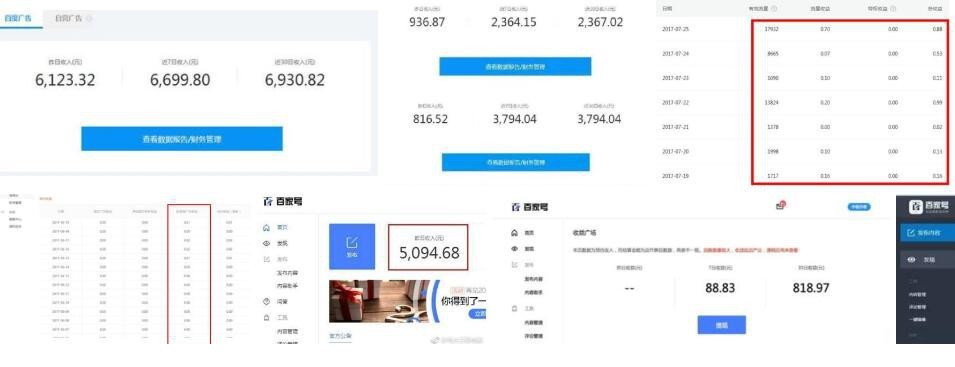955x367 pixels.
Task: Open the 官方公告 tab
Action: [340, 335]
